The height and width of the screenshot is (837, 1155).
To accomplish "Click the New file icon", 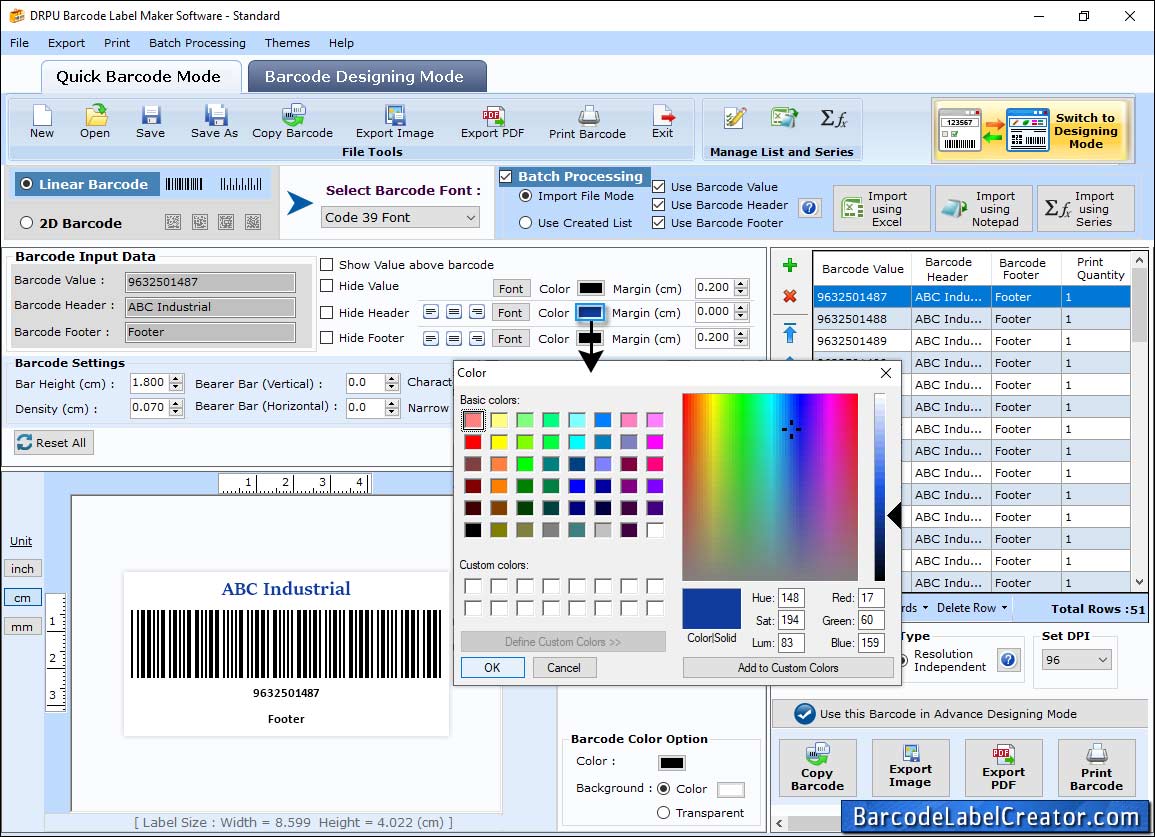I will pos(41,122).
